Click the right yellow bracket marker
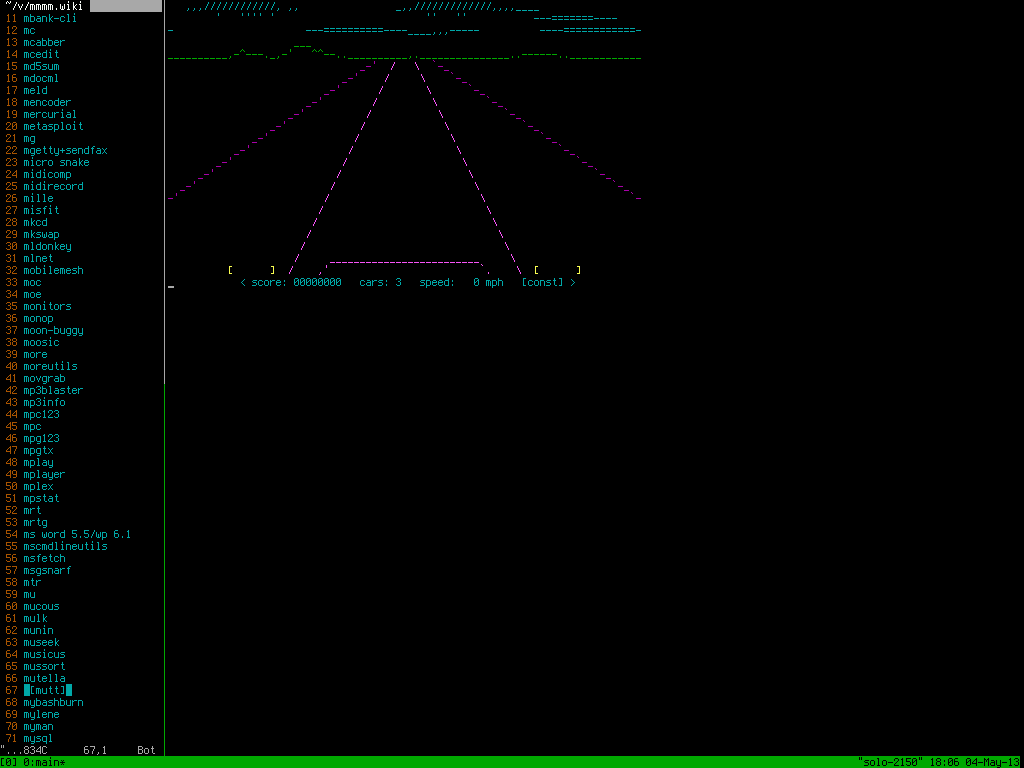The image size is (1024, 768). [557, 270]
